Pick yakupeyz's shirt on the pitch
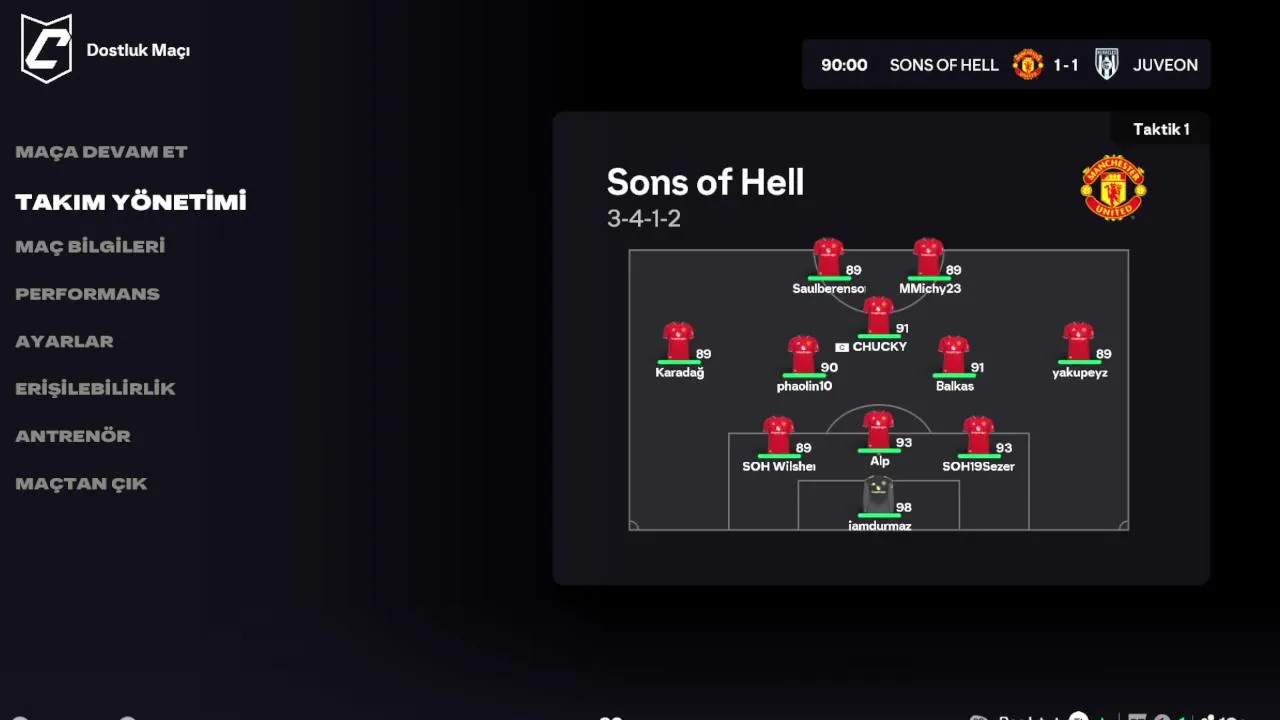 coord(1078,341)
